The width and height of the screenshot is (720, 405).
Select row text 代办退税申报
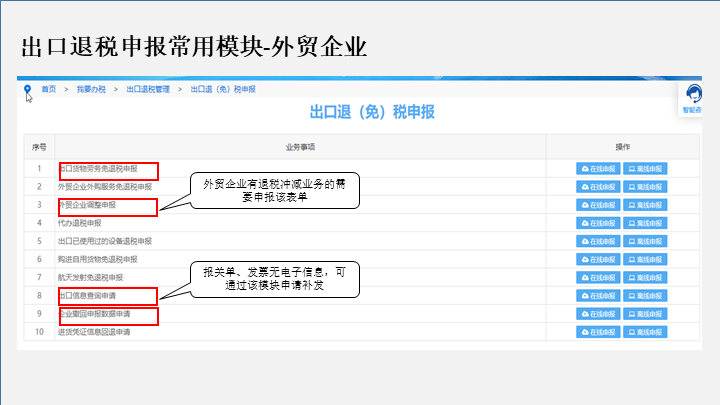point(79,223)
